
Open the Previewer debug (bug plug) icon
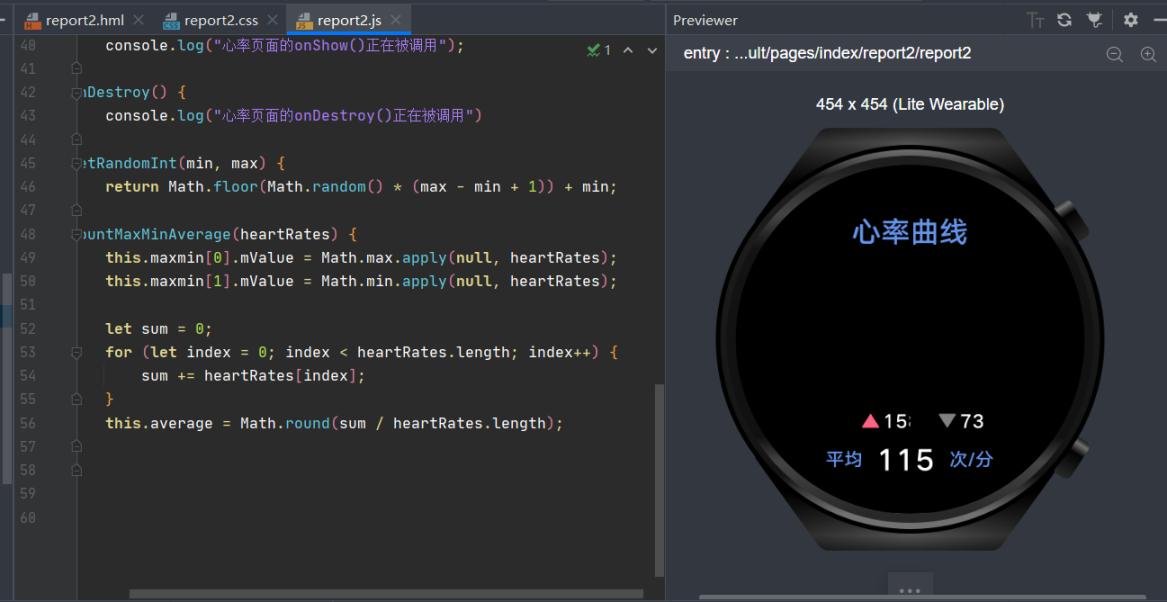coord(1095,20)
